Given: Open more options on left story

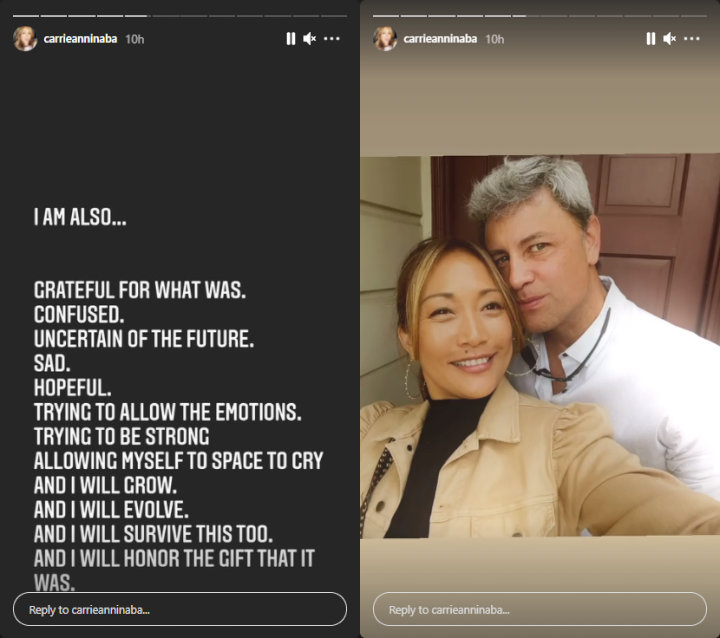Looking at the screenshot, I should pyautogui.click(x=332, y=39).
